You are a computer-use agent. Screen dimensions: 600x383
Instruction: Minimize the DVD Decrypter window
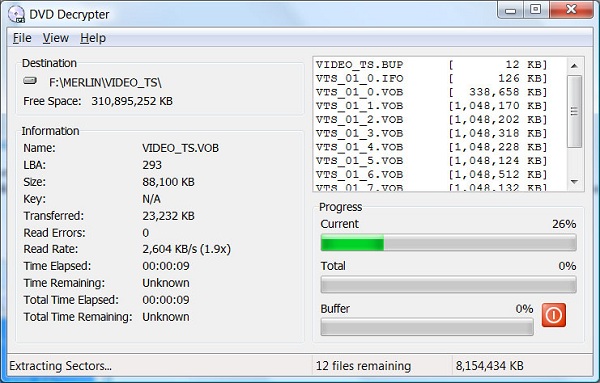[x=510, y=10]
